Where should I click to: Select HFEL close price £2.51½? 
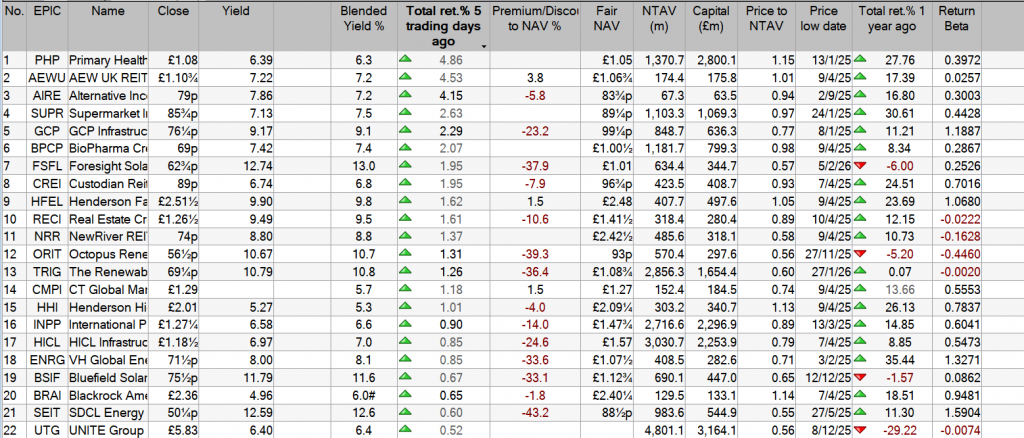[x=177, y=200]
